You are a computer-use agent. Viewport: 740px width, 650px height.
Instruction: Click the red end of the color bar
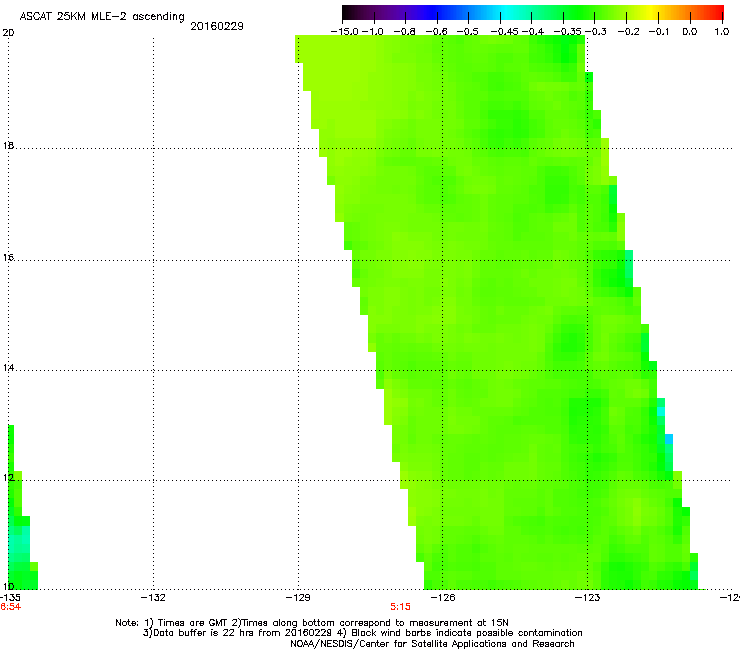point(717,12)
